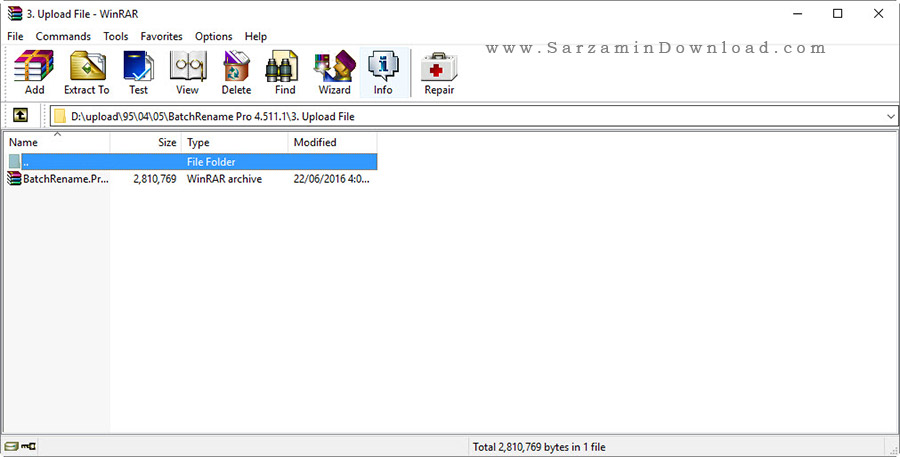
Task: Select the '..' parent folder row
Action: tap(192, 162)
